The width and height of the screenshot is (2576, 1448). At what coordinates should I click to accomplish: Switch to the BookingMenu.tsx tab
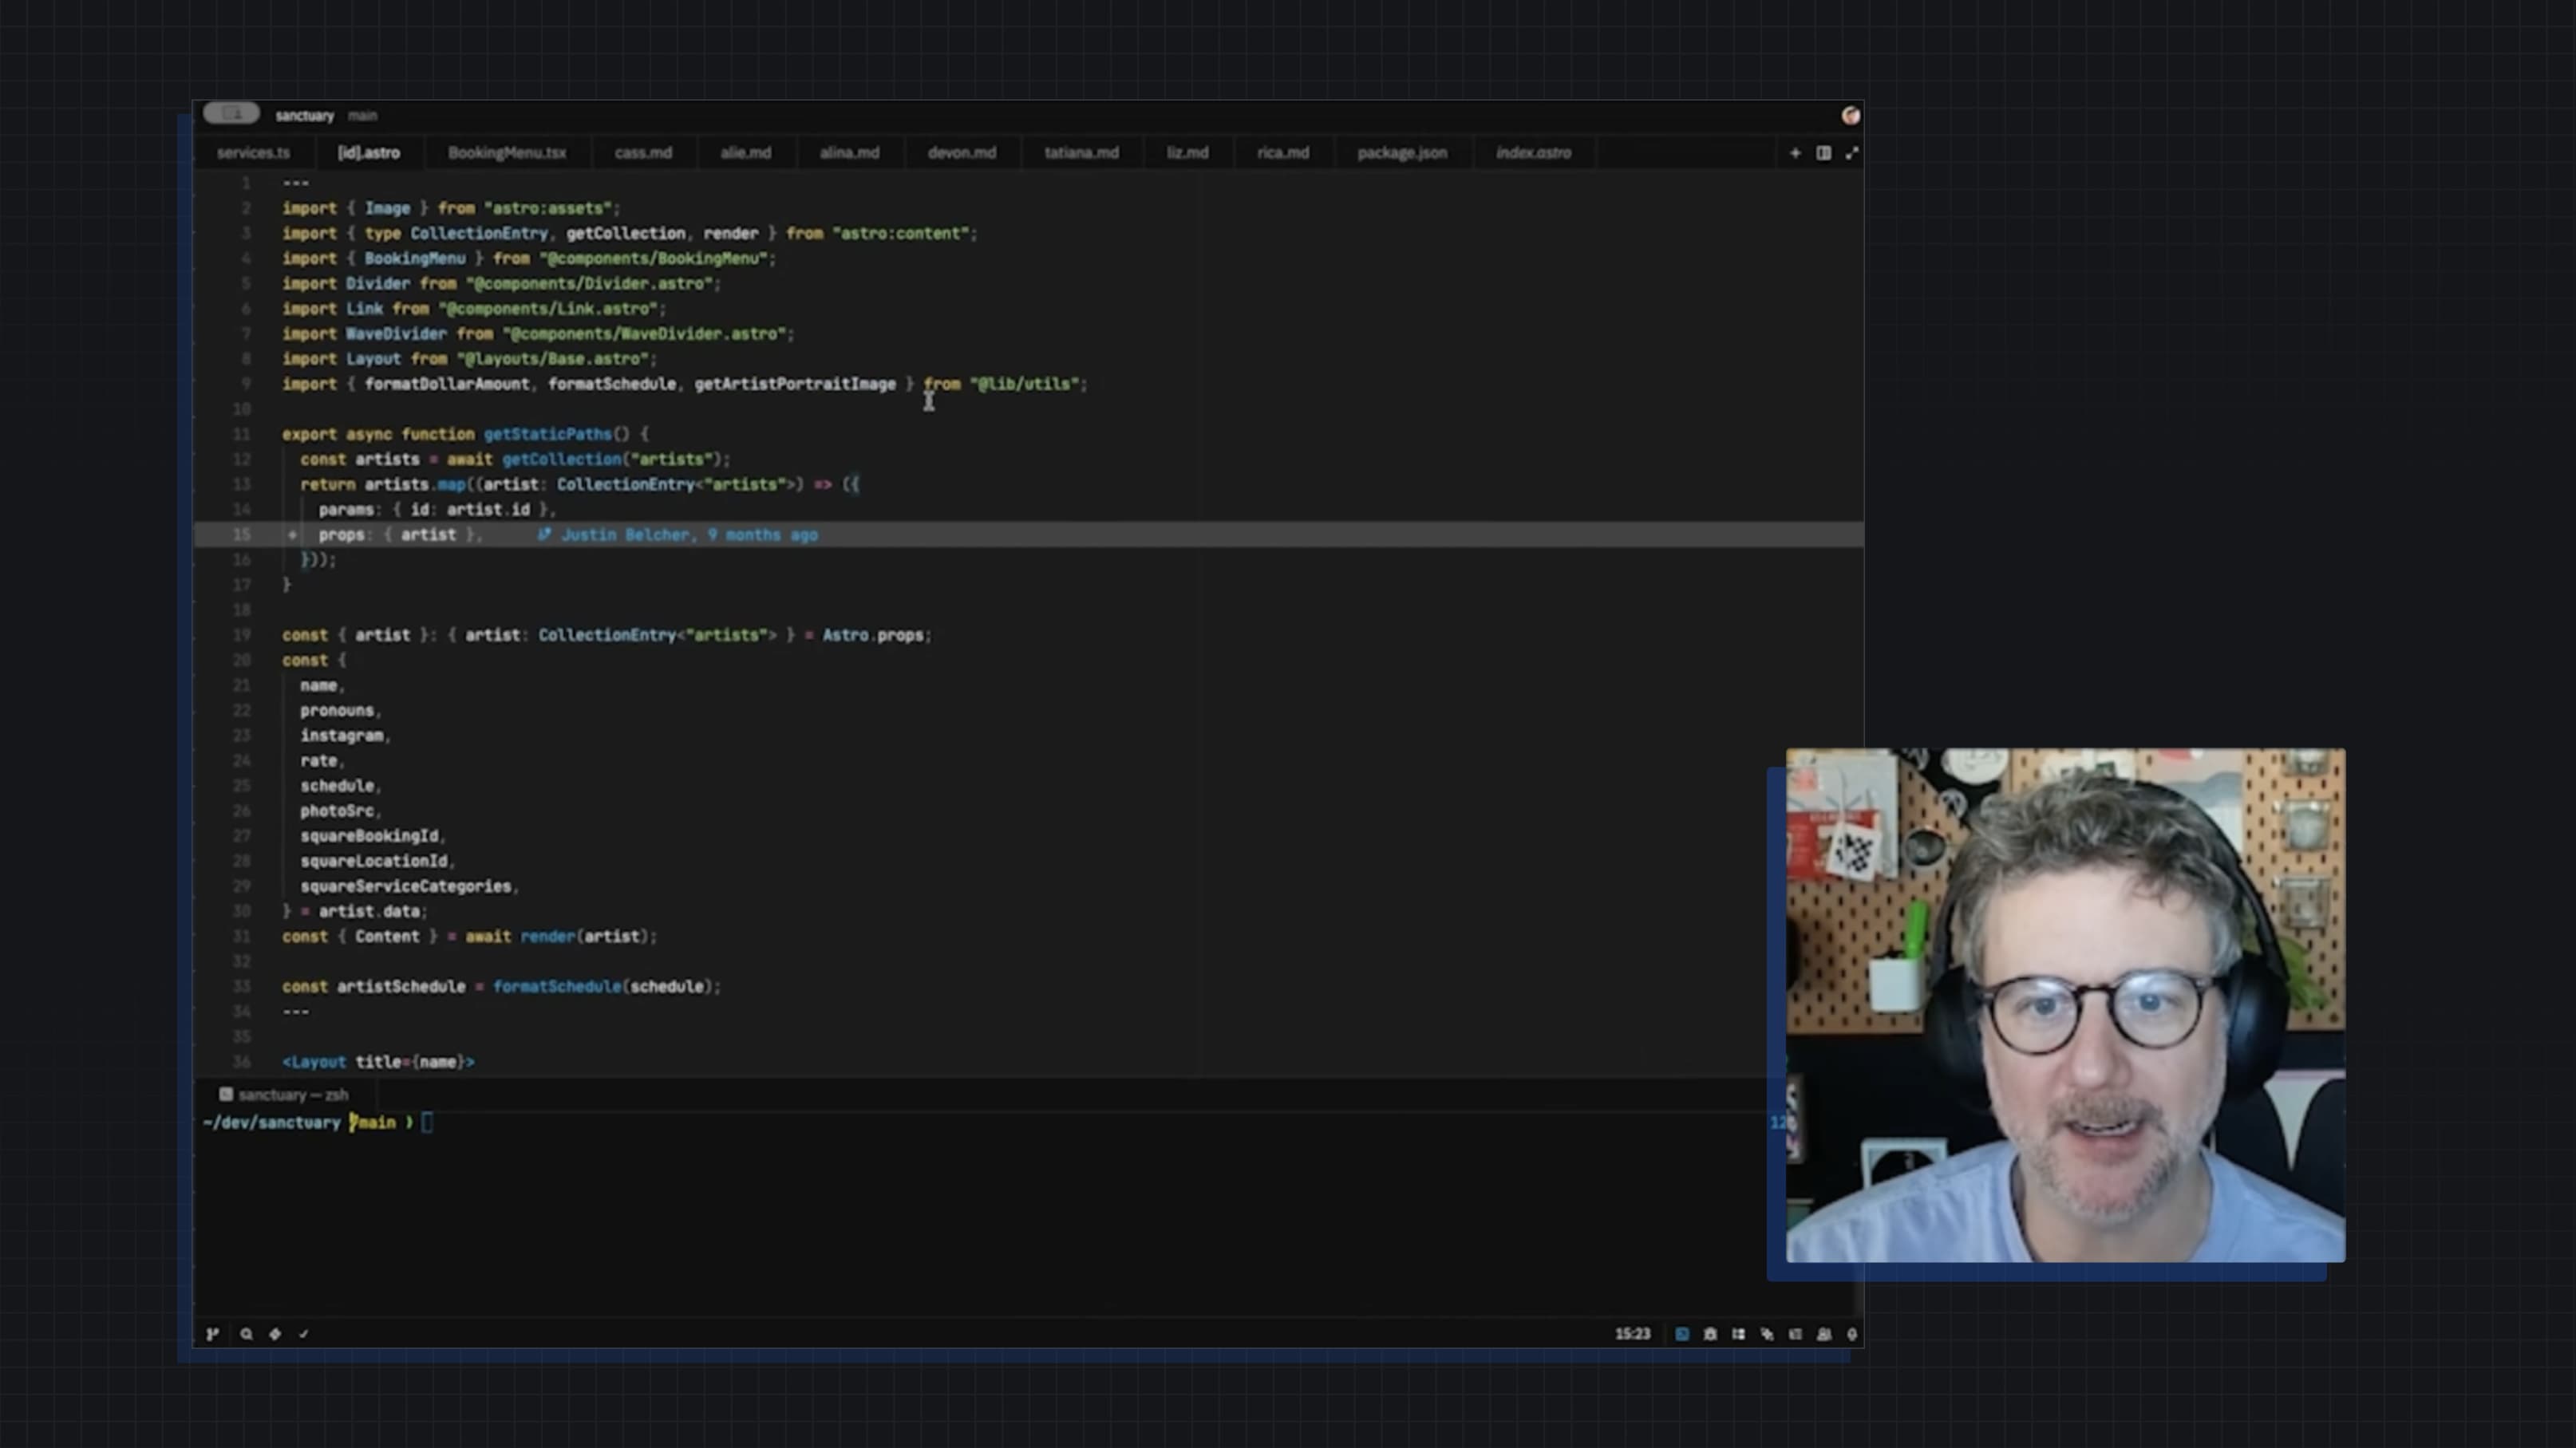[x=506, y=153]
